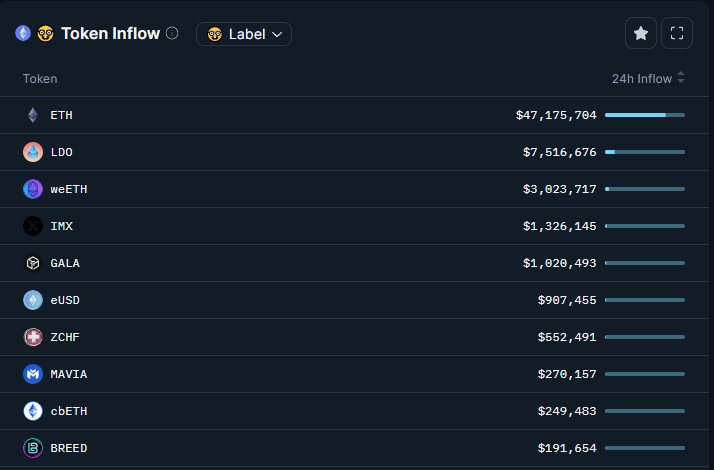Expand the panel to fullscreen
714x470 pixels.
point(677,33)
